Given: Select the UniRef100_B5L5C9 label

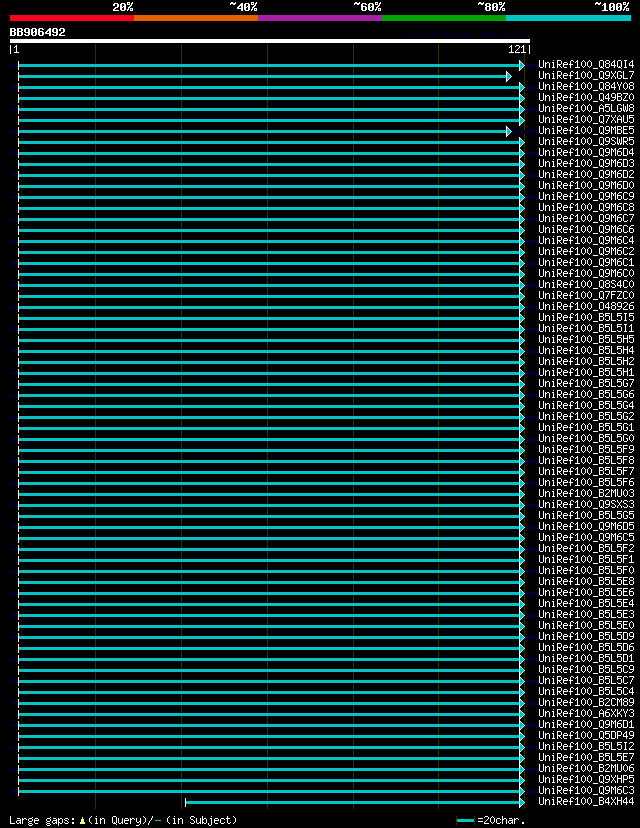Looking at the screenshot, I should [x=586, y=669].
